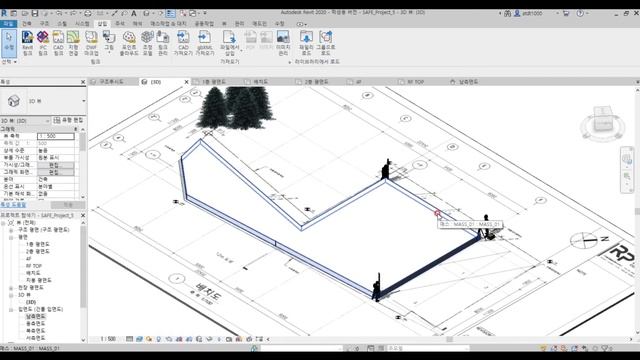
Task: Open the DWF markup tool
Action: 91,43
